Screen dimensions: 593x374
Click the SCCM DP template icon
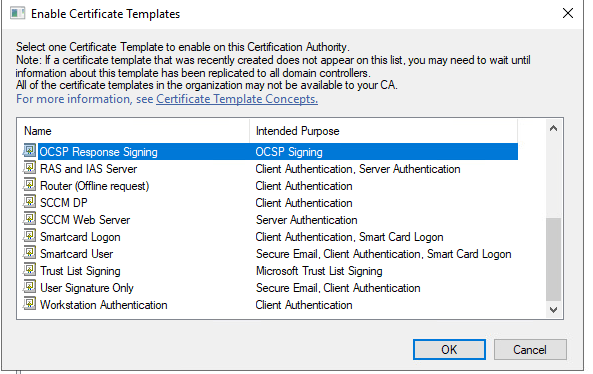point(29,202)
